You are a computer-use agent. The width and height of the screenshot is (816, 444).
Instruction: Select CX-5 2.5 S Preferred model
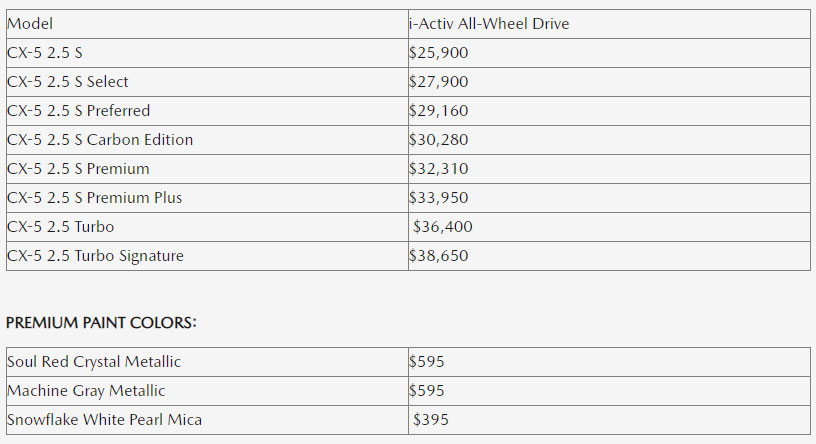click(79, 111)
